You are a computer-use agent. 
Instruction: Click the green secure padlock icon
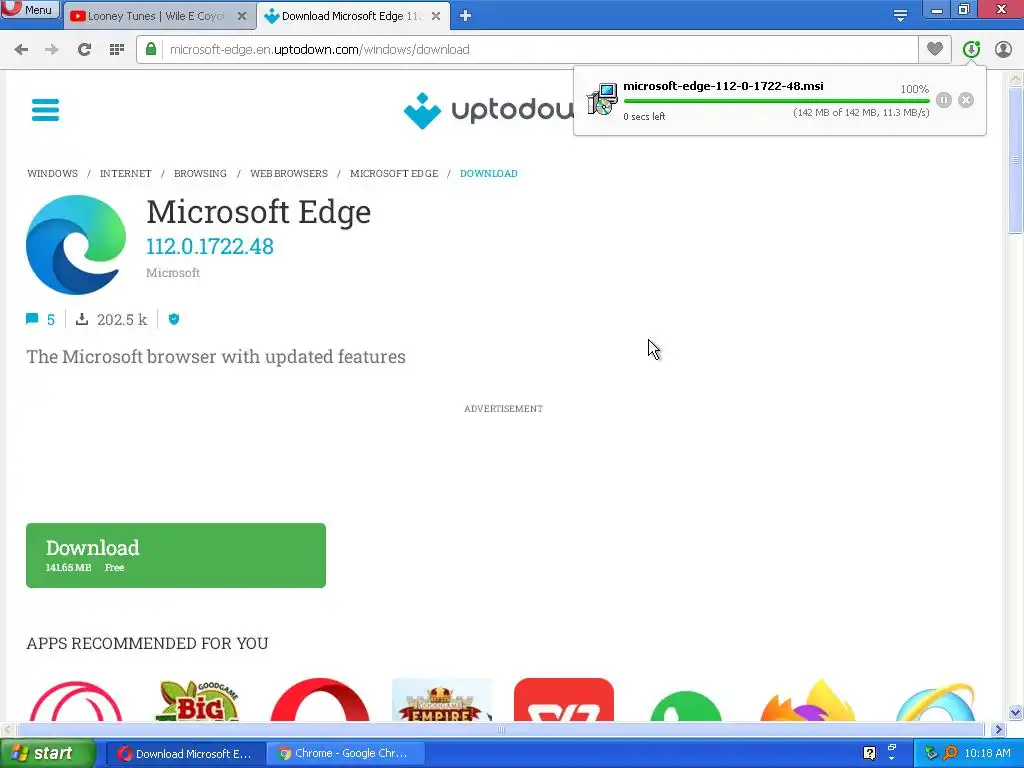[x=151, y=50]
